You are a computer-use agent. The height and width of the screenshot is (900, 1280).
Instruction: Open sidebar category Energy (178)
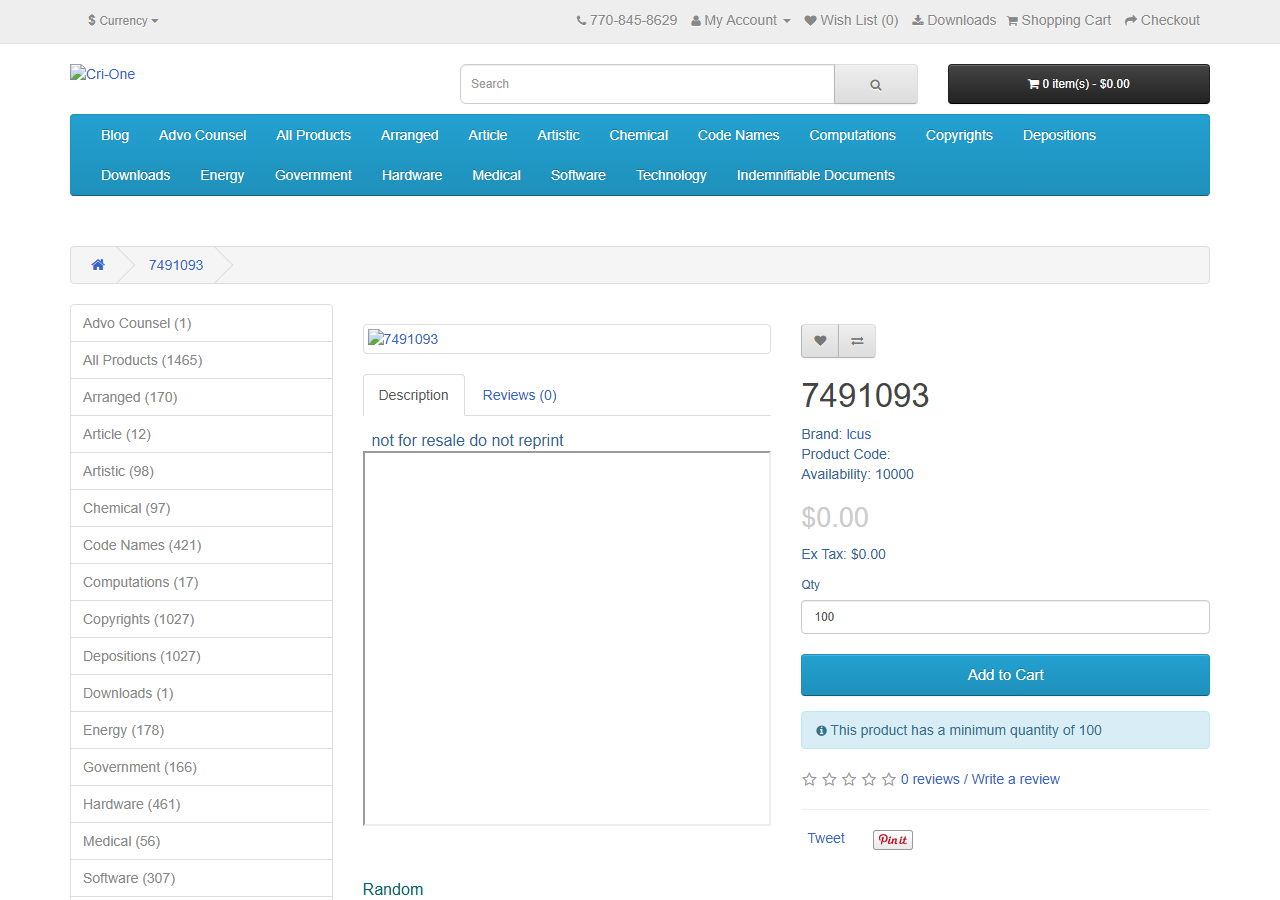tap(201, 730)
